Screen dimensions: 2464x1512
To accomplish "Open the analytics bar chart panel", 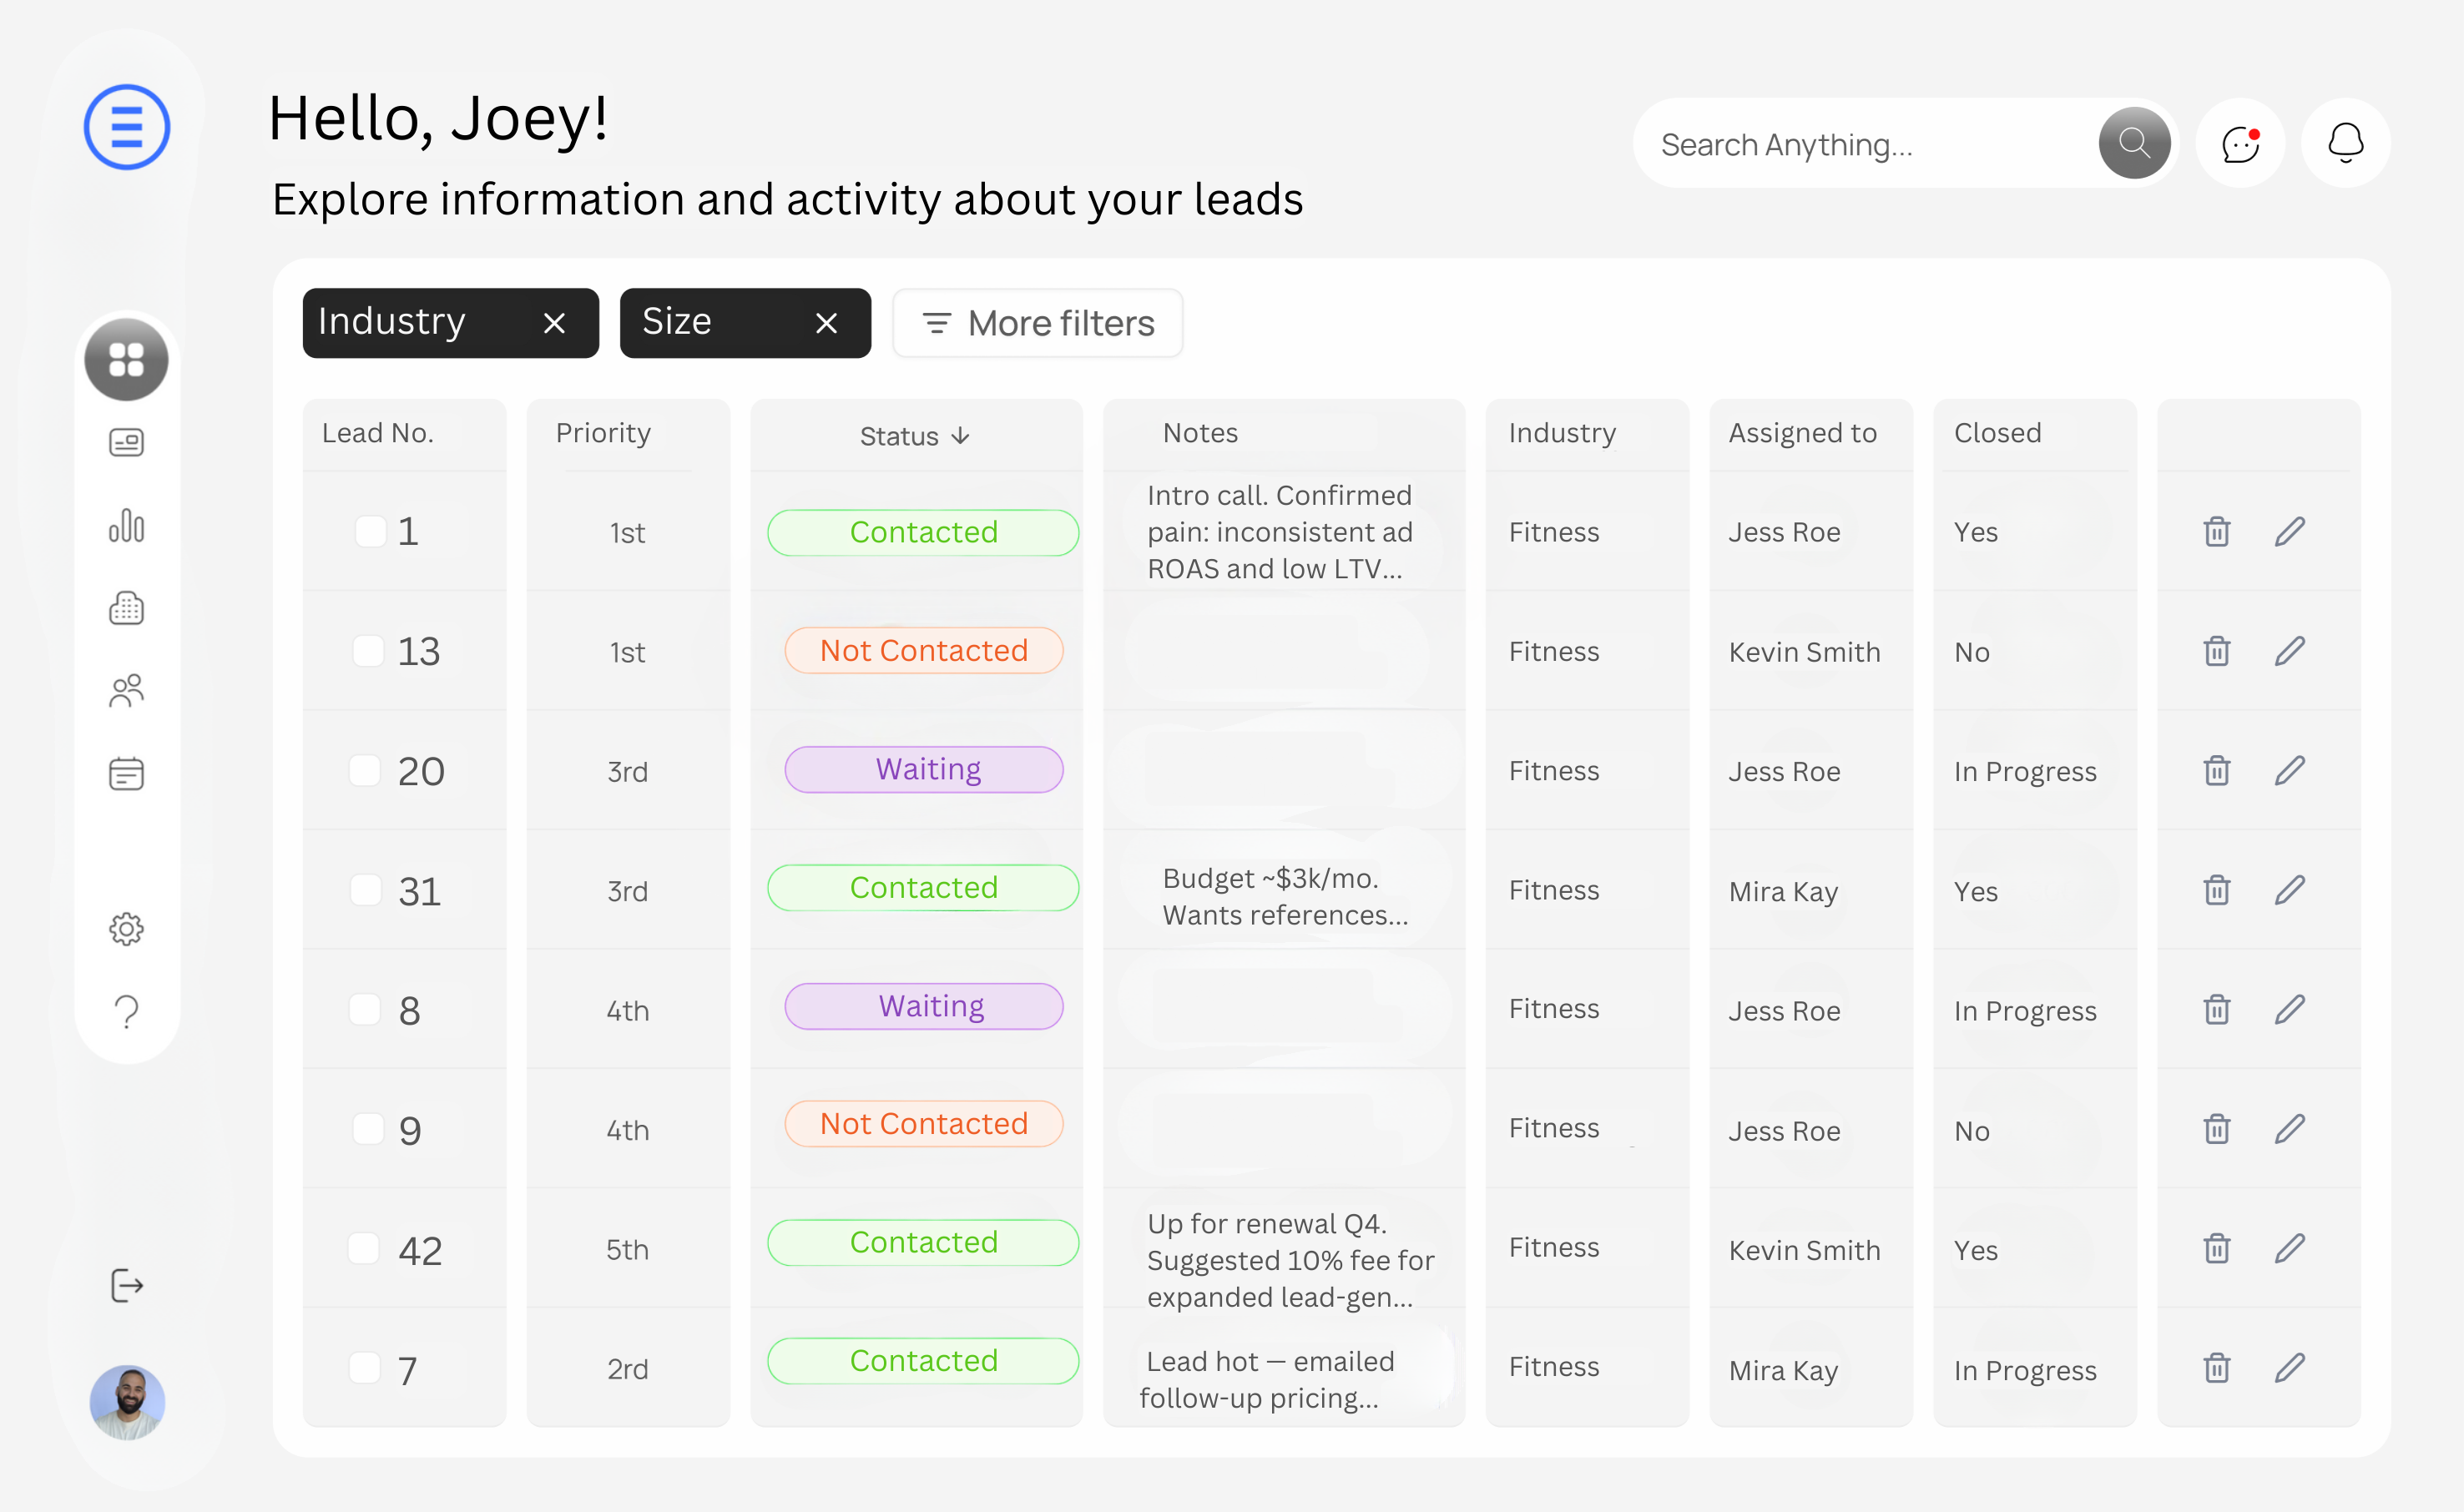I will coord(125,526).
